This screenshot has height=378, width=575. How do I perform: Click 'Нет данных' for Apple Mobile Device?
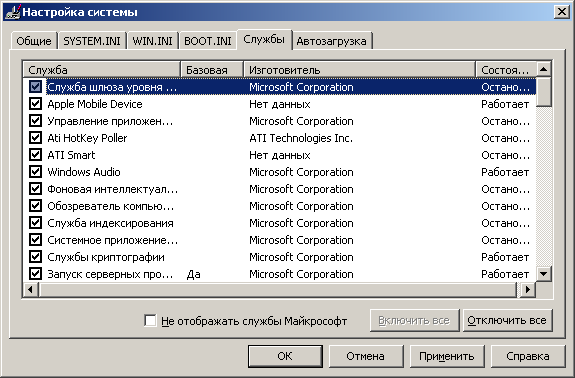[x=280, y=104]
